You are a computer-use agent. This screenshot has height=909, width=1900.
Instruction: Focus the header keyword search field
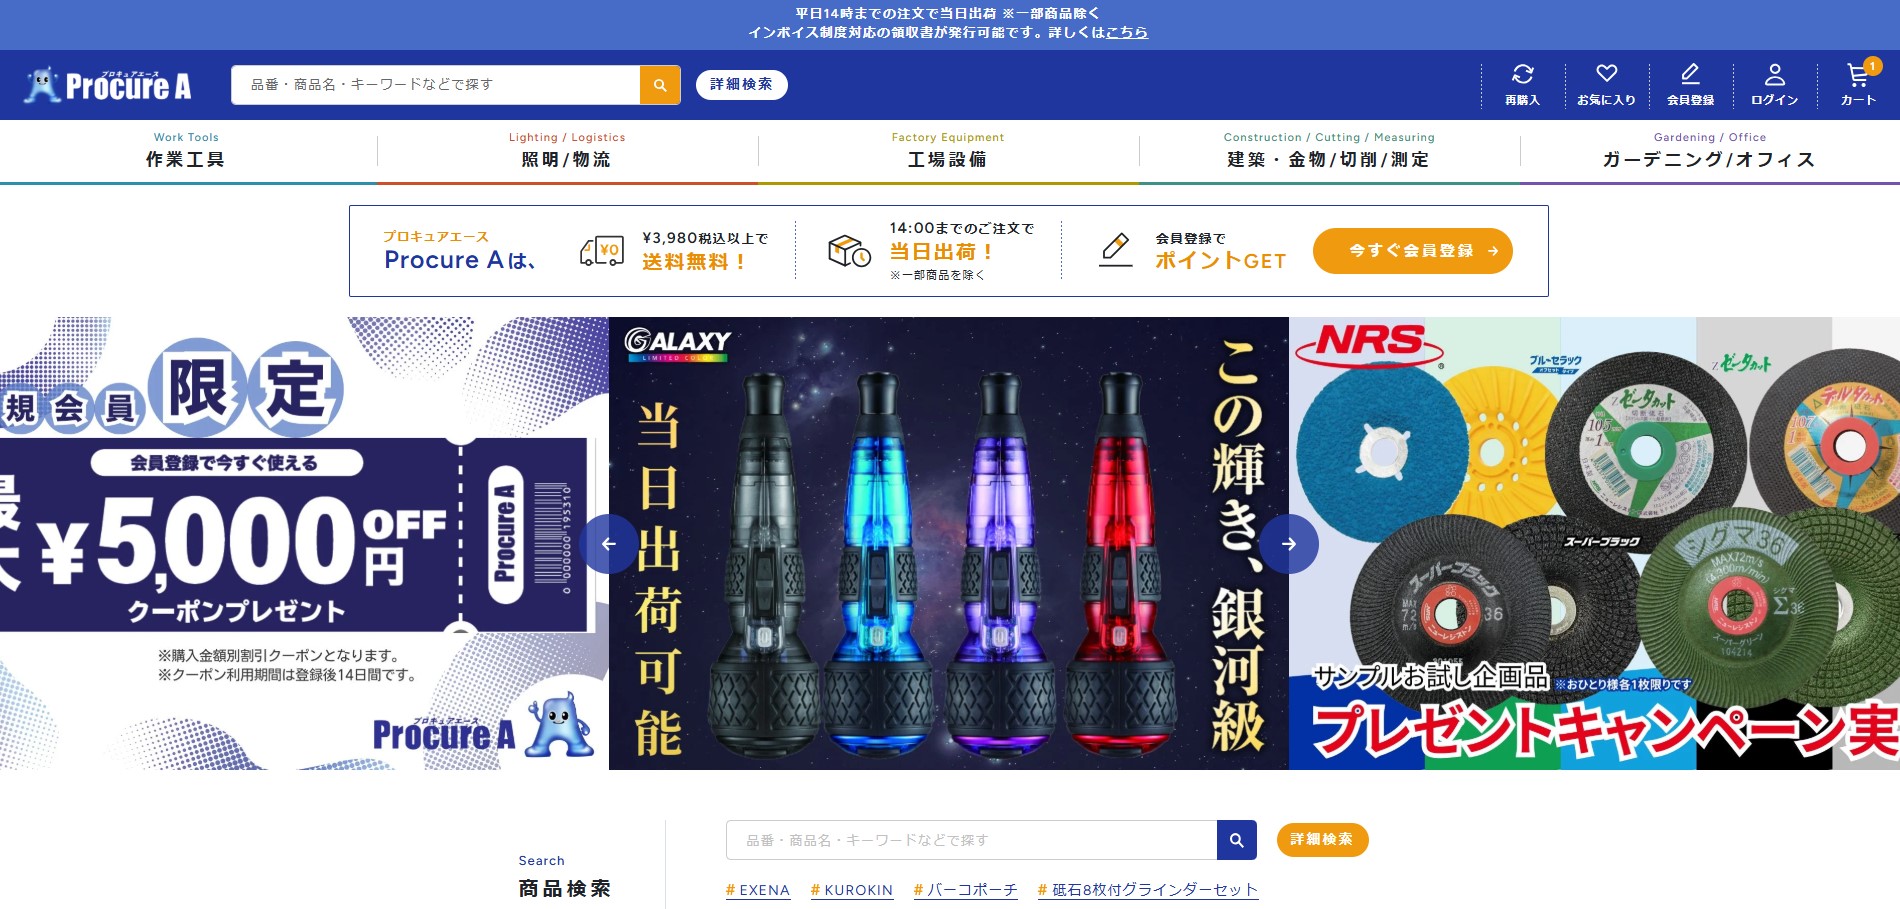(x=435, y=85)
